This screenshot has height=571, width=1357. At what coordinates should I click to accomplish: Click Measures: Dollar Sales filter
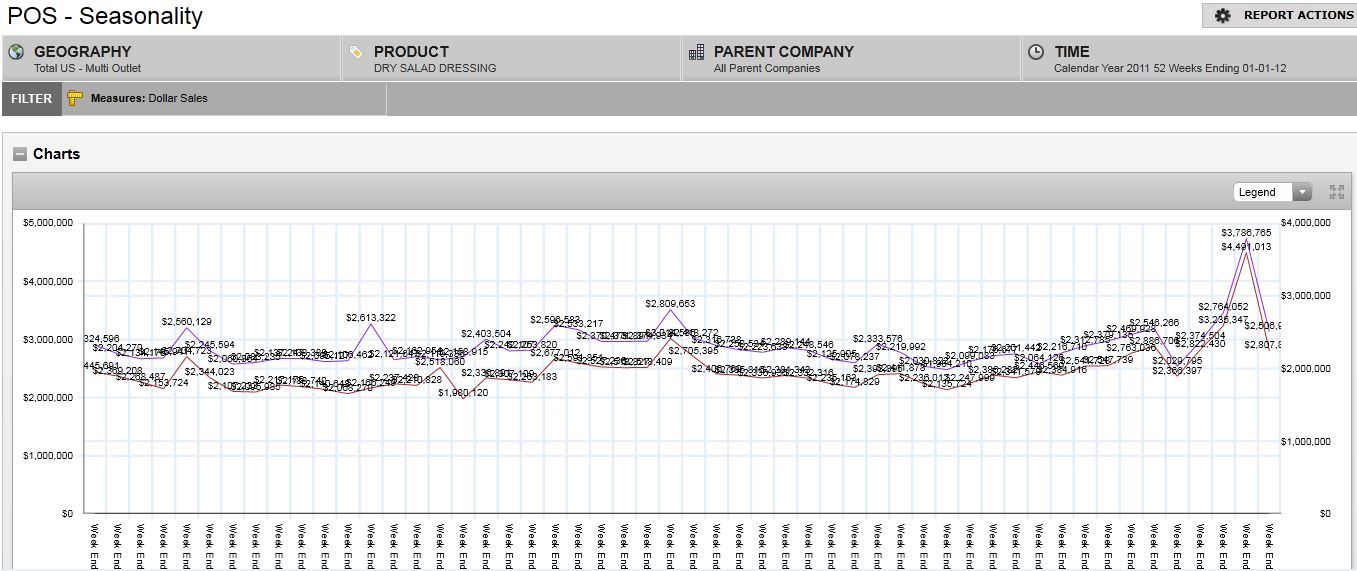148,98
